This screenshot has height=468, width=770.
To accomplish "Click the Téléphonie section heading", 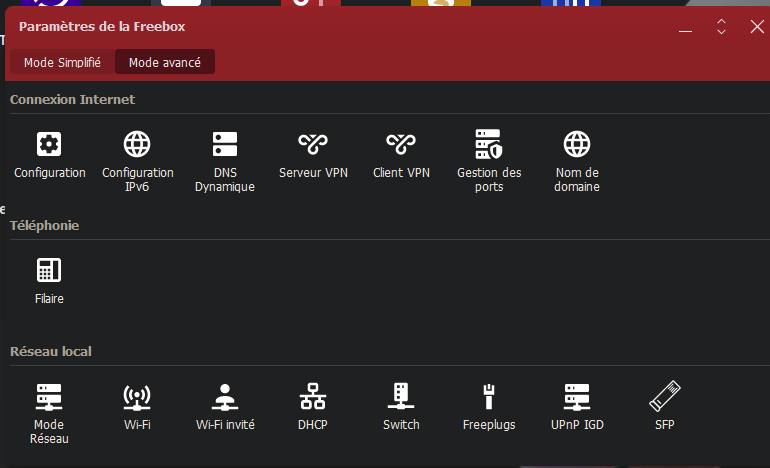I will (x=44, y=225).
